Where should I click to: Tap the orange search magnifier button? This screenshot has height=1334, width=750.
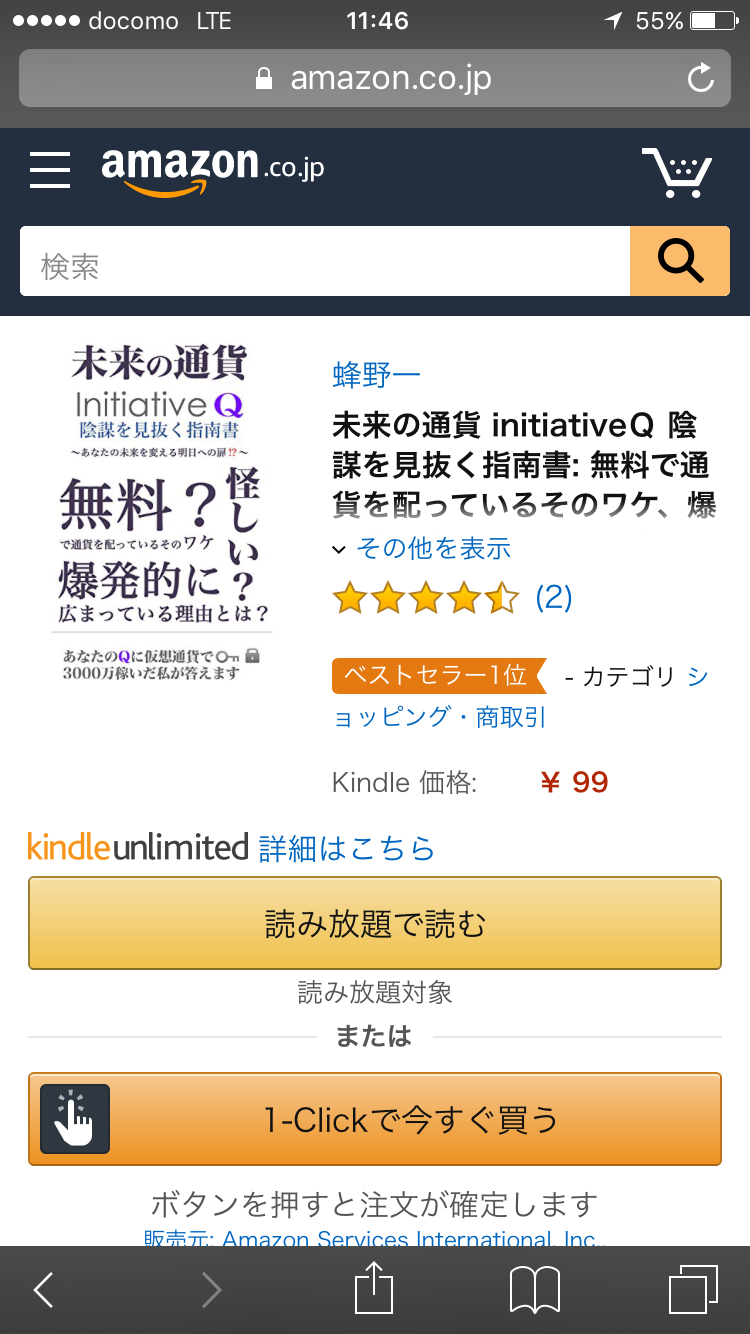[x=680, y=261]
